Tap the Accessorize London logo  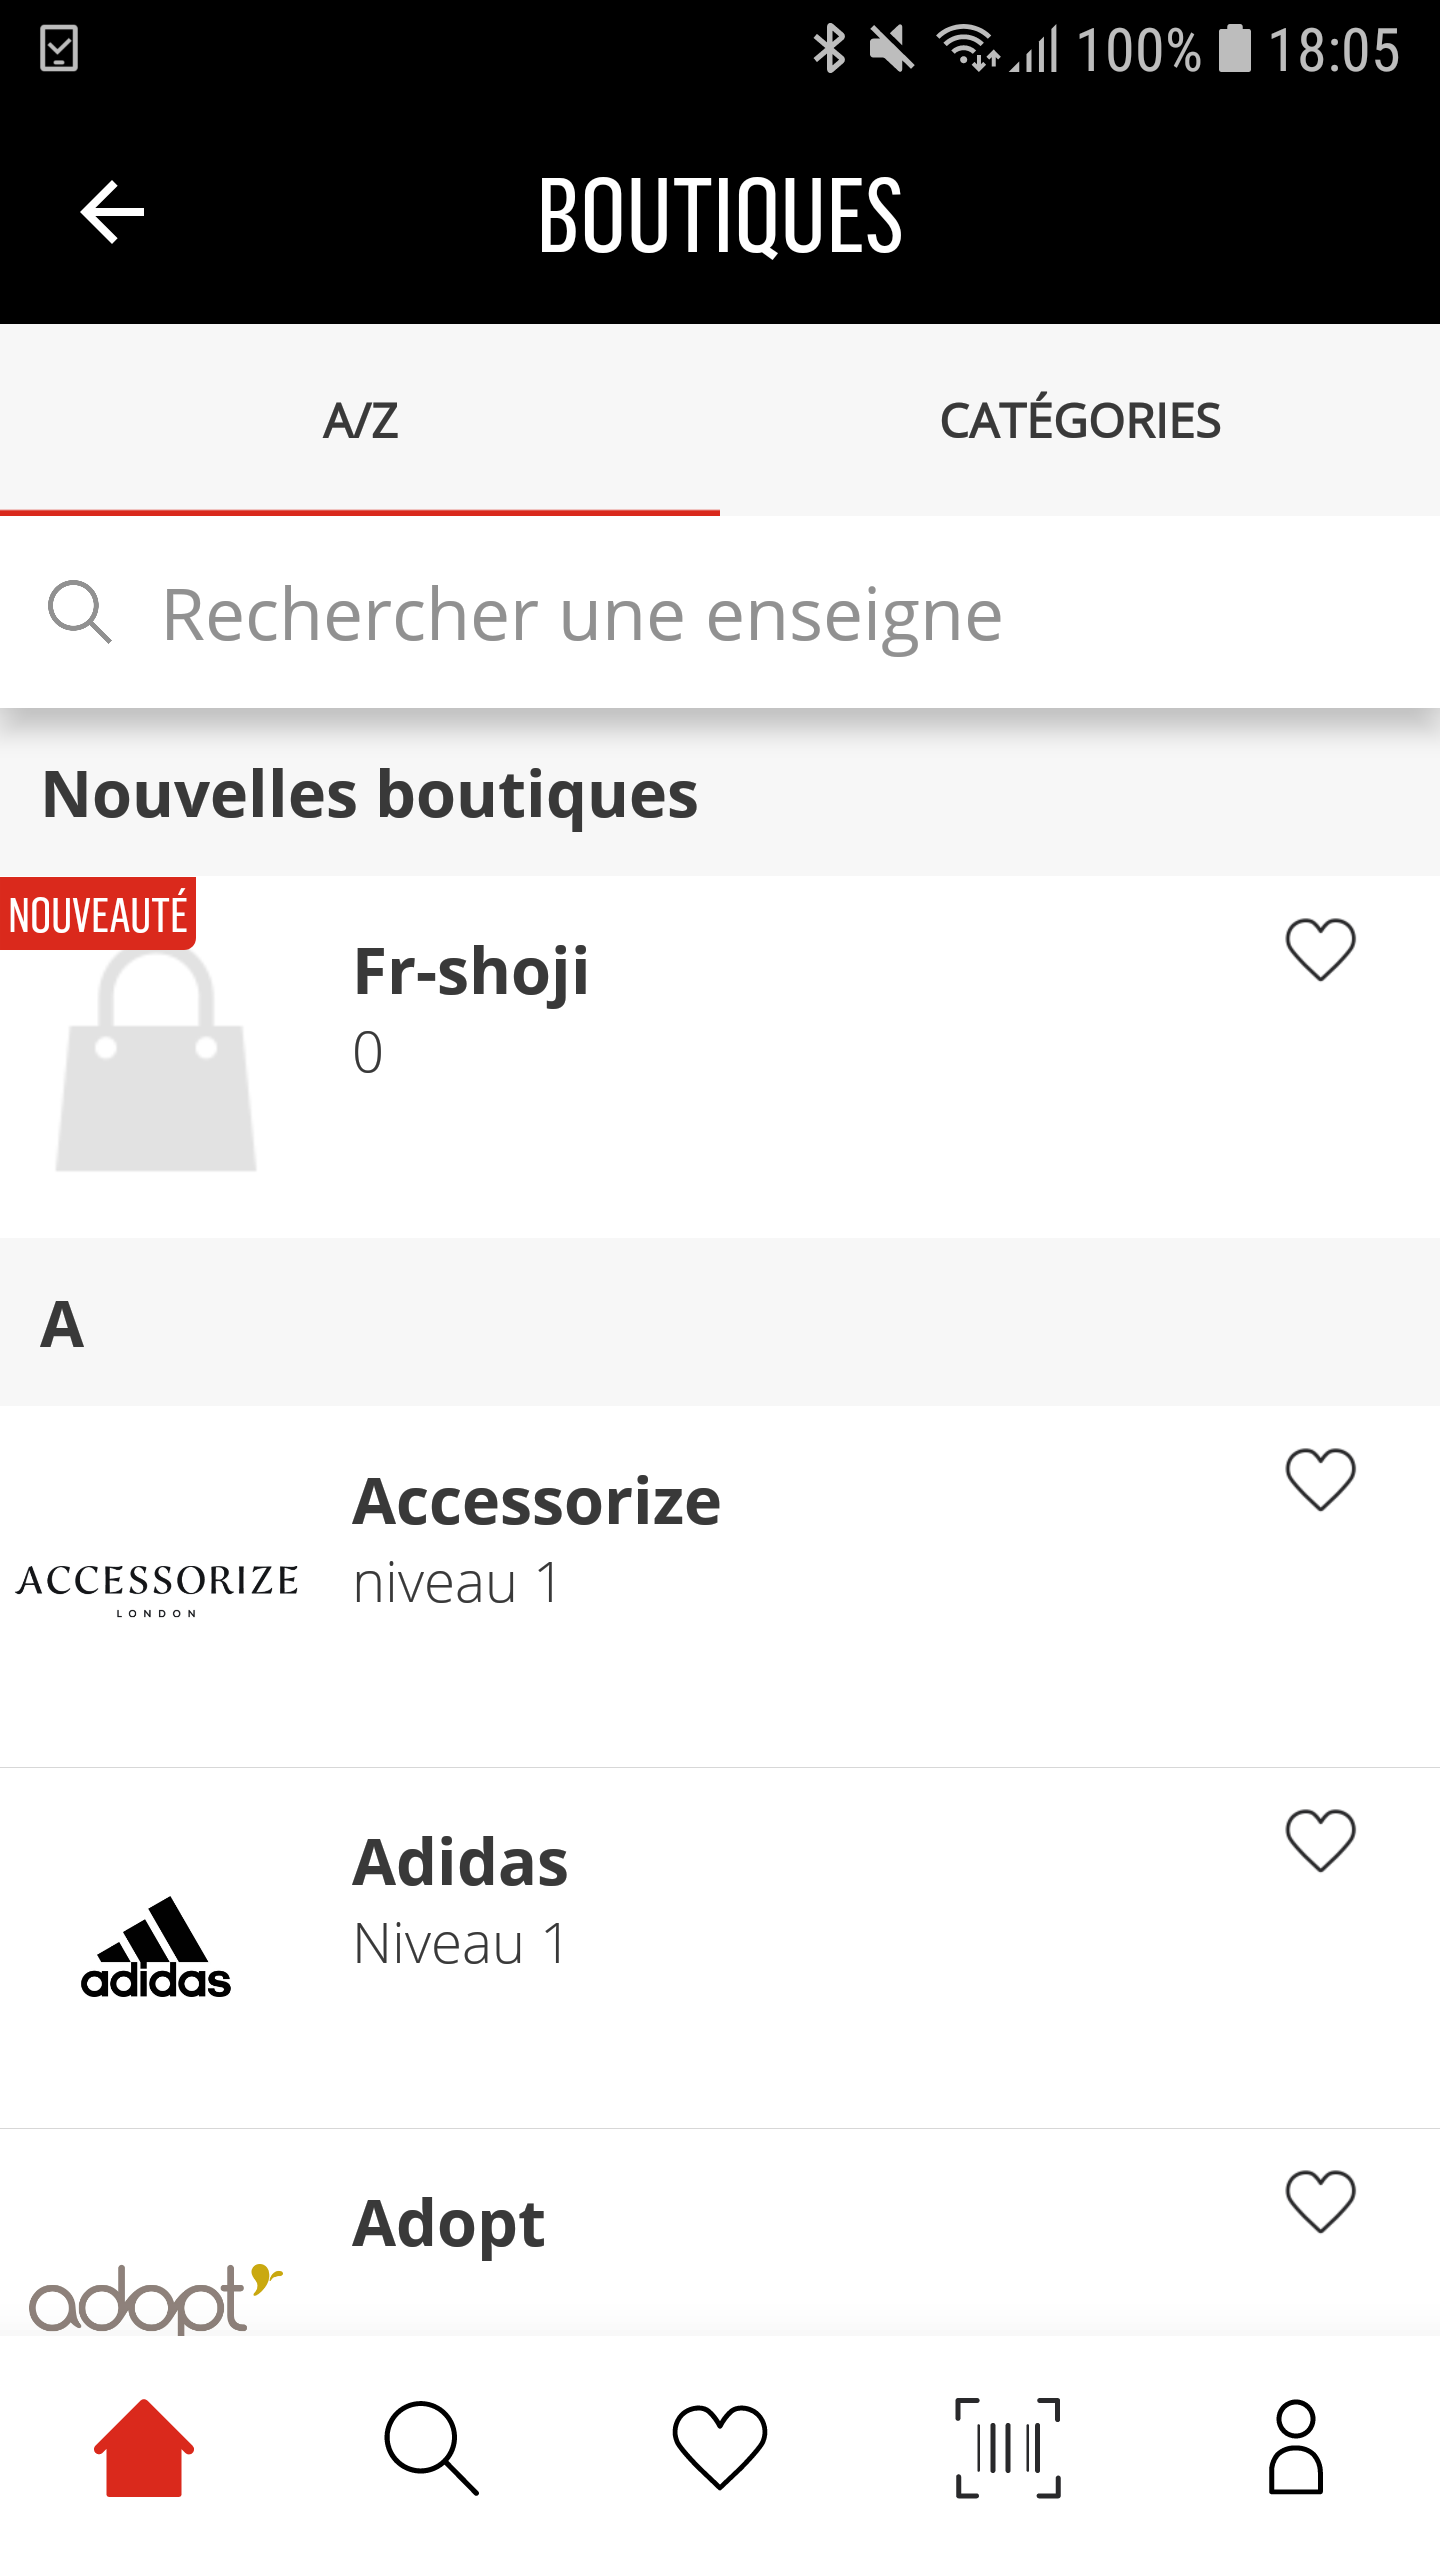156,1587
